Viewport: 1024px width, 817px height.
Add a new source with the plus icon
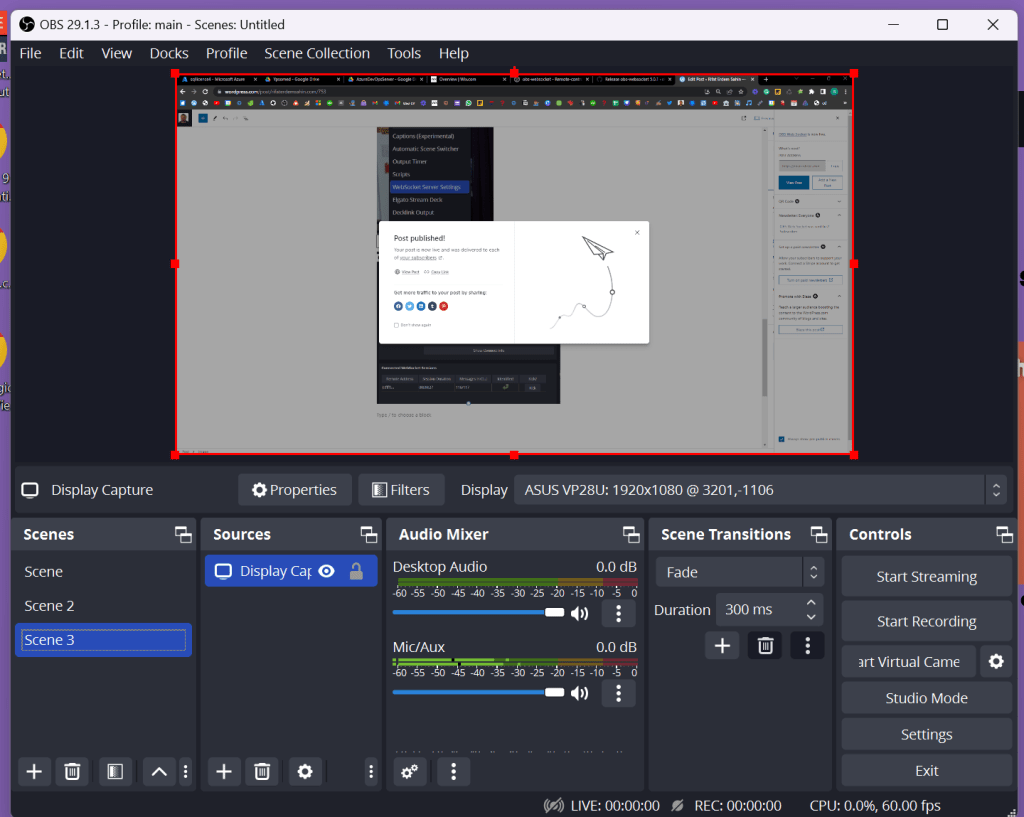tap(224, 771)
